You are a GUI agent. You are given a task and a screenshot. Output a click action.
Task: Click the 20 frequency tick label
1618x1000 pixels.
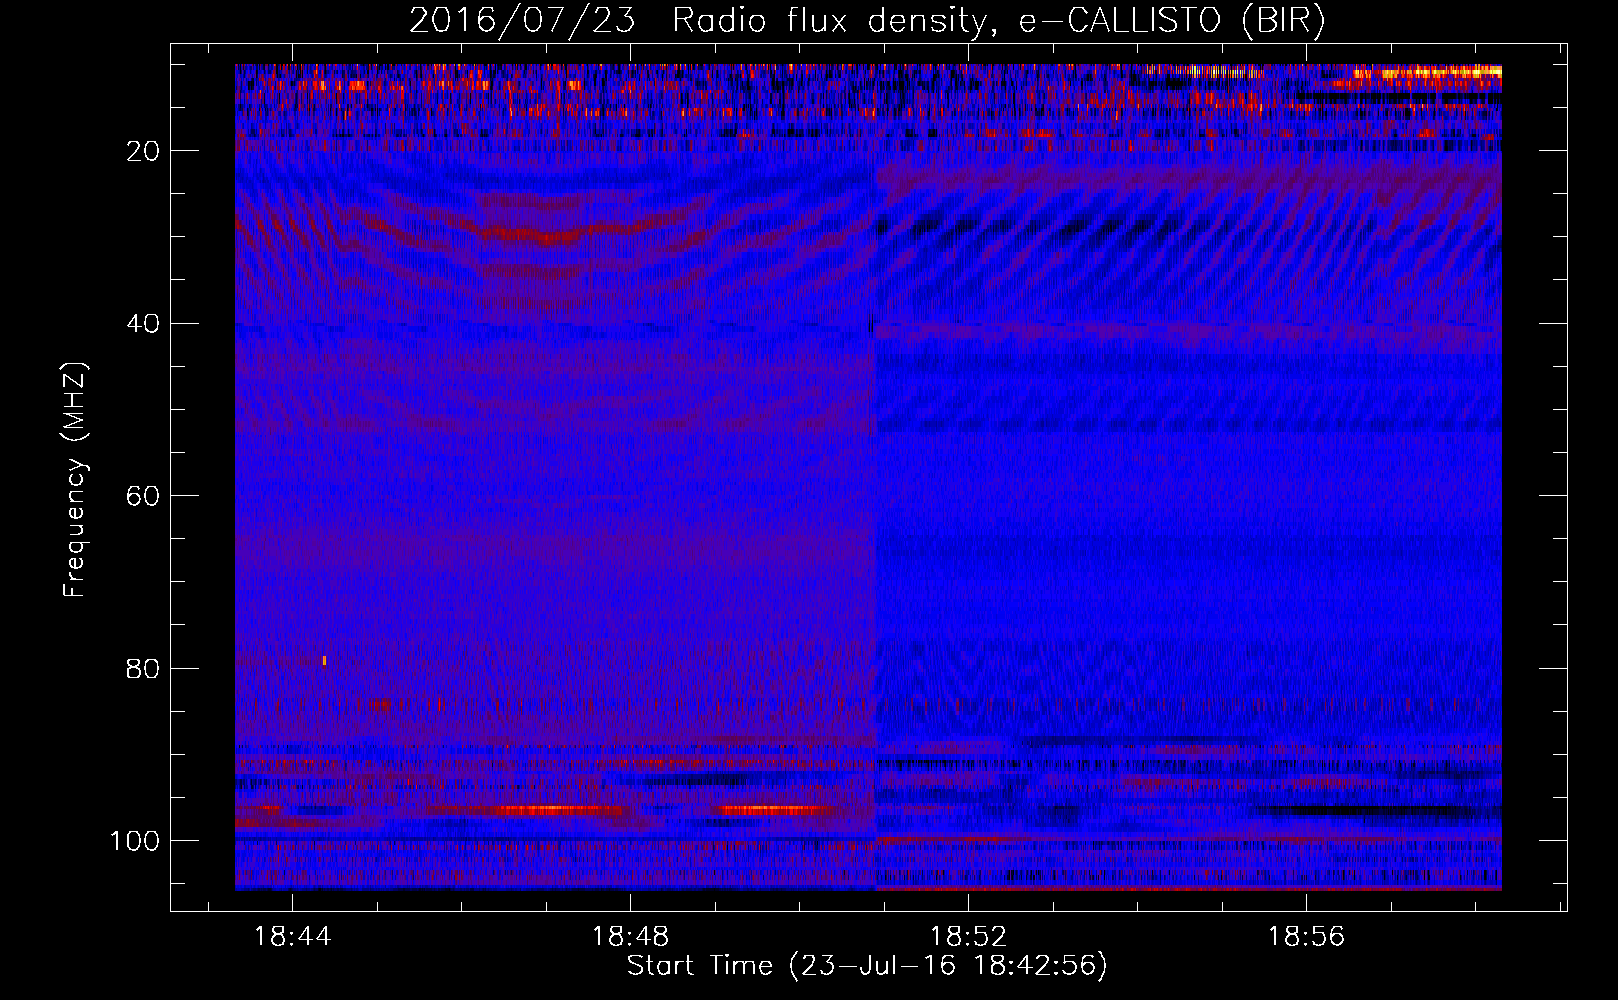[143, 151]
